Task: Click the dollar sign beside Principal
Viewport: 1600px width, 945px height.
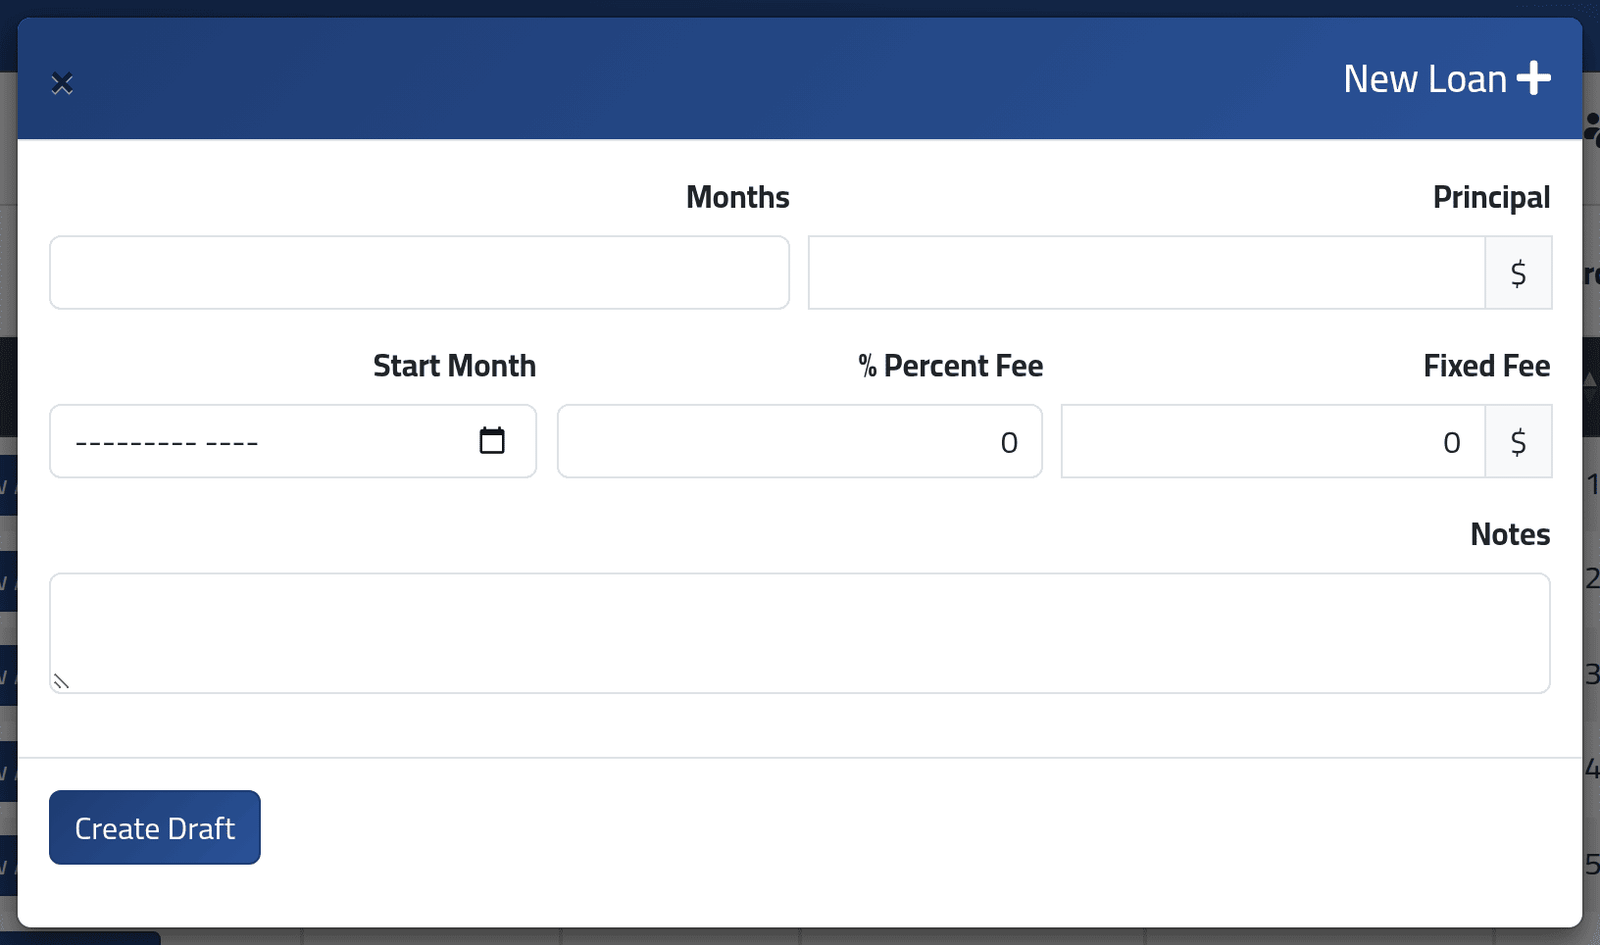Action: (1518, 272)
